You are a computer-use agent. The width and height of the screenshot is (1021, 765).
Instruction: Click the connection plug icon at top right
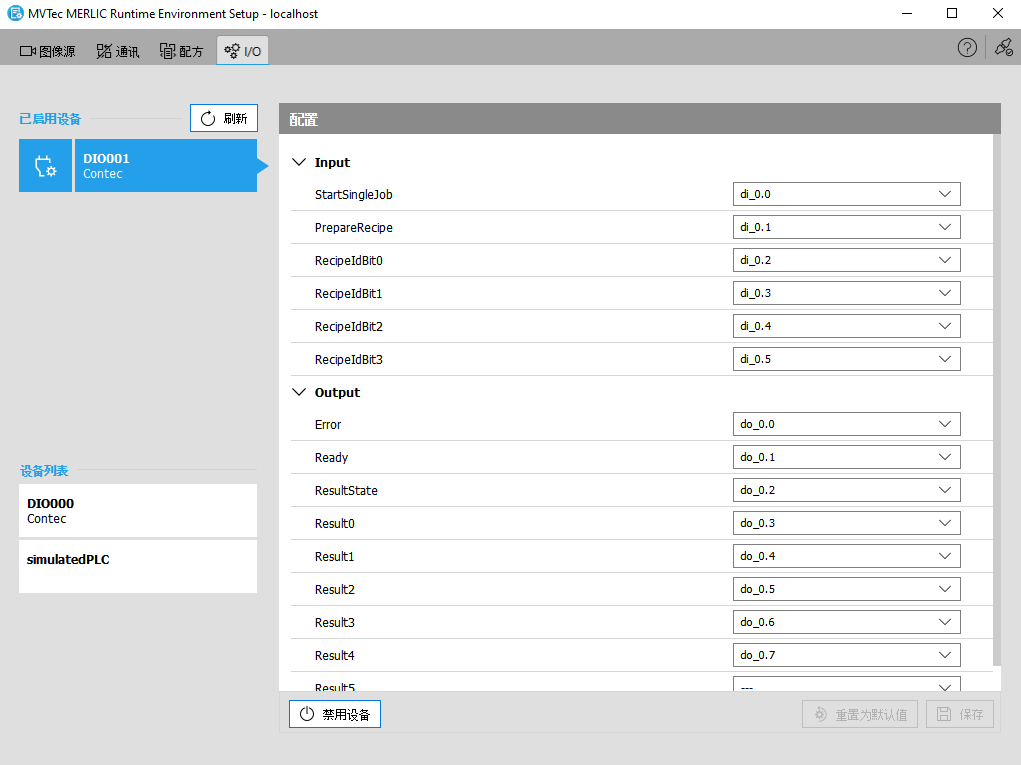[1003, 48]
